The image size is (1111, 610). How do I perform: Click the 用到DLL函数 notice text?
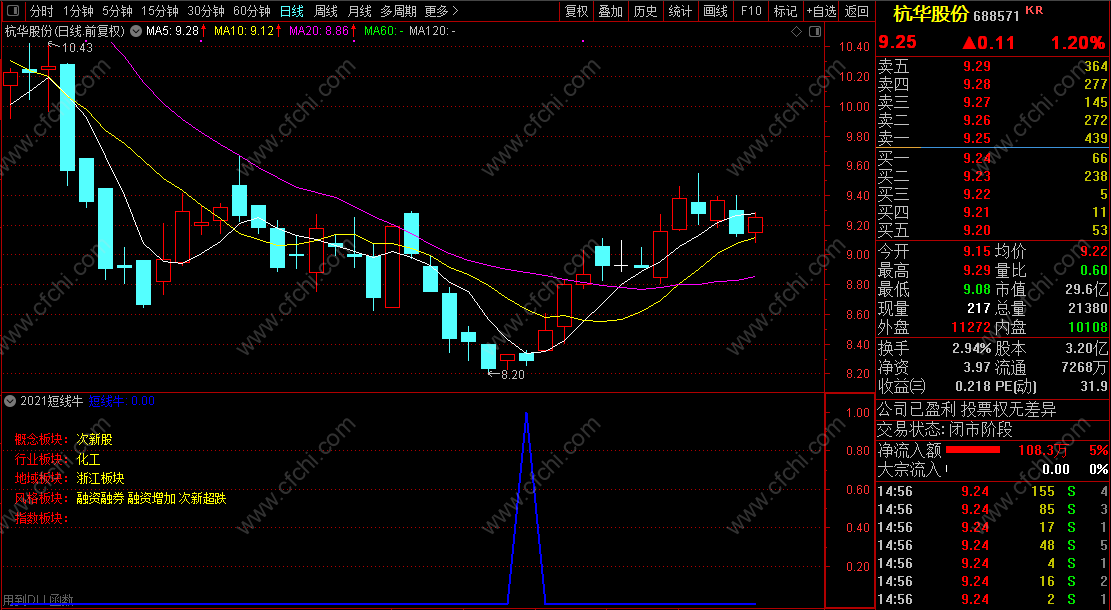(38, 600)
